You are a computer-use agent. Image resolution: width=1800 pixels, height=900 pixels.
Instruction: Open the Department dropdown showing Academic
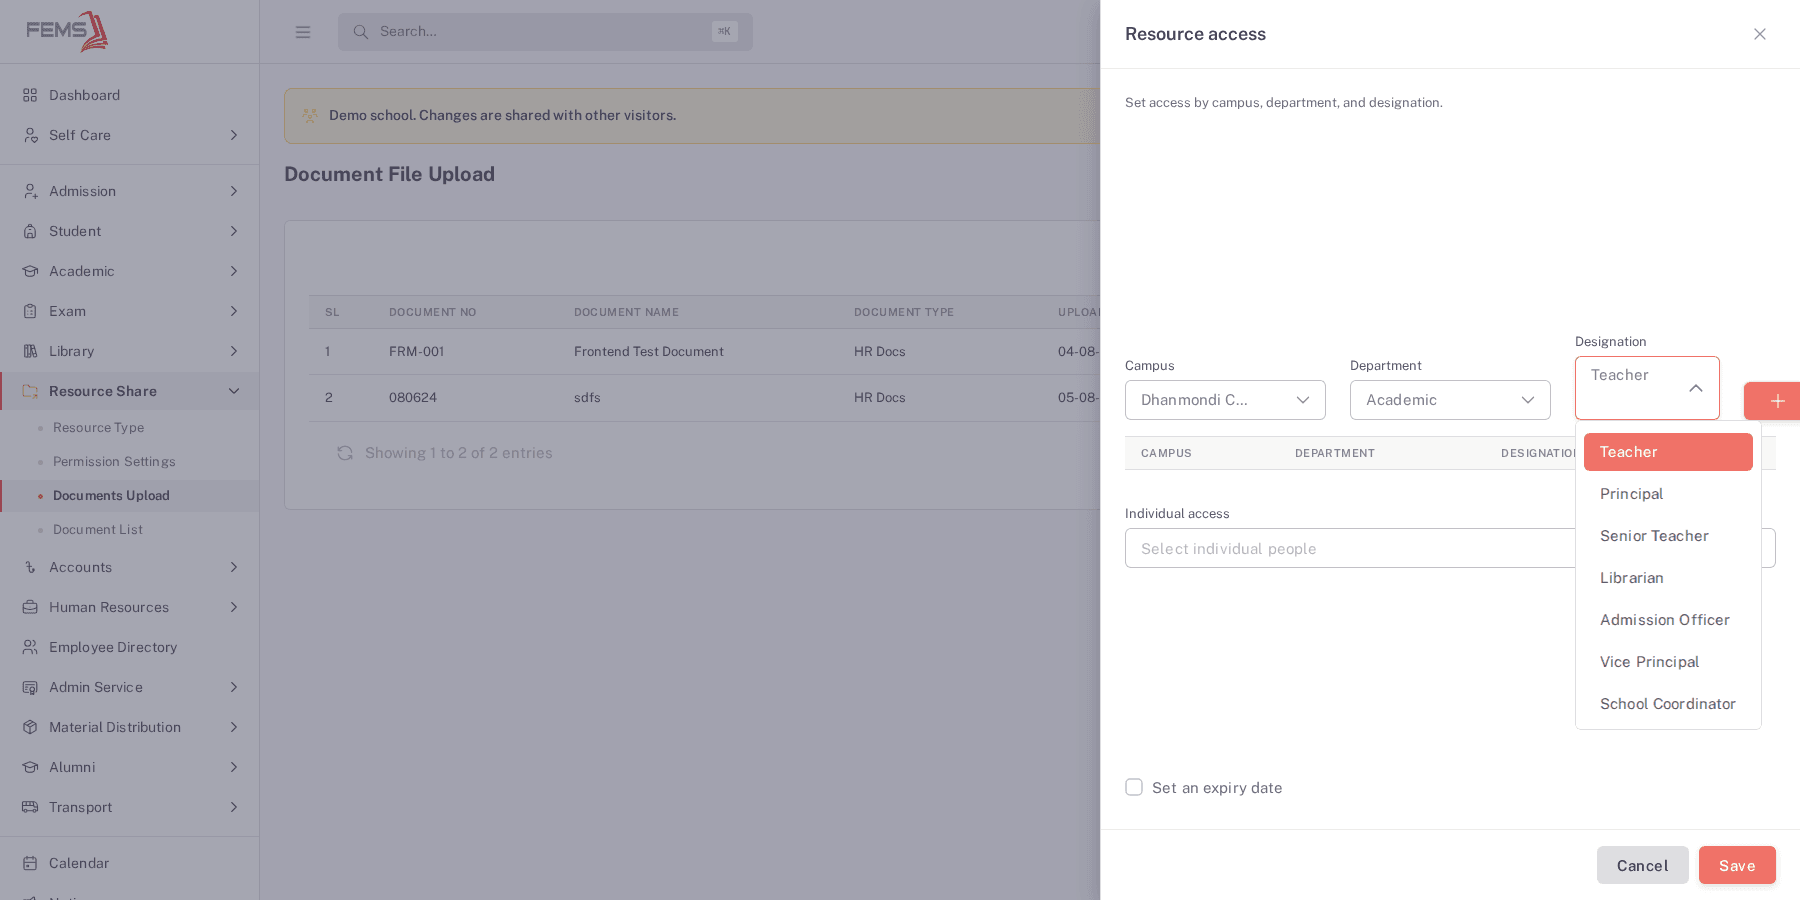coord(1450,400)
